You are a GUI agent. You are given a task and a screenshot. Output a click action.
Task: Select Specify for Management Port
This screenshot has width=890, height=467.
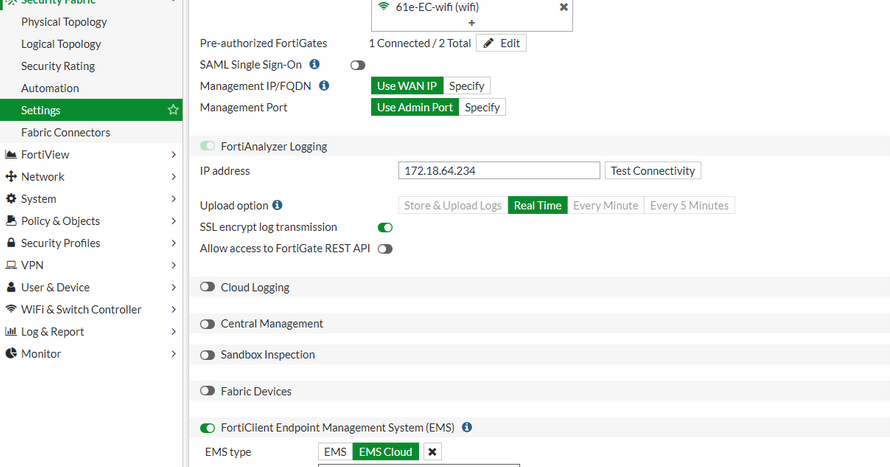coord(482,107)
